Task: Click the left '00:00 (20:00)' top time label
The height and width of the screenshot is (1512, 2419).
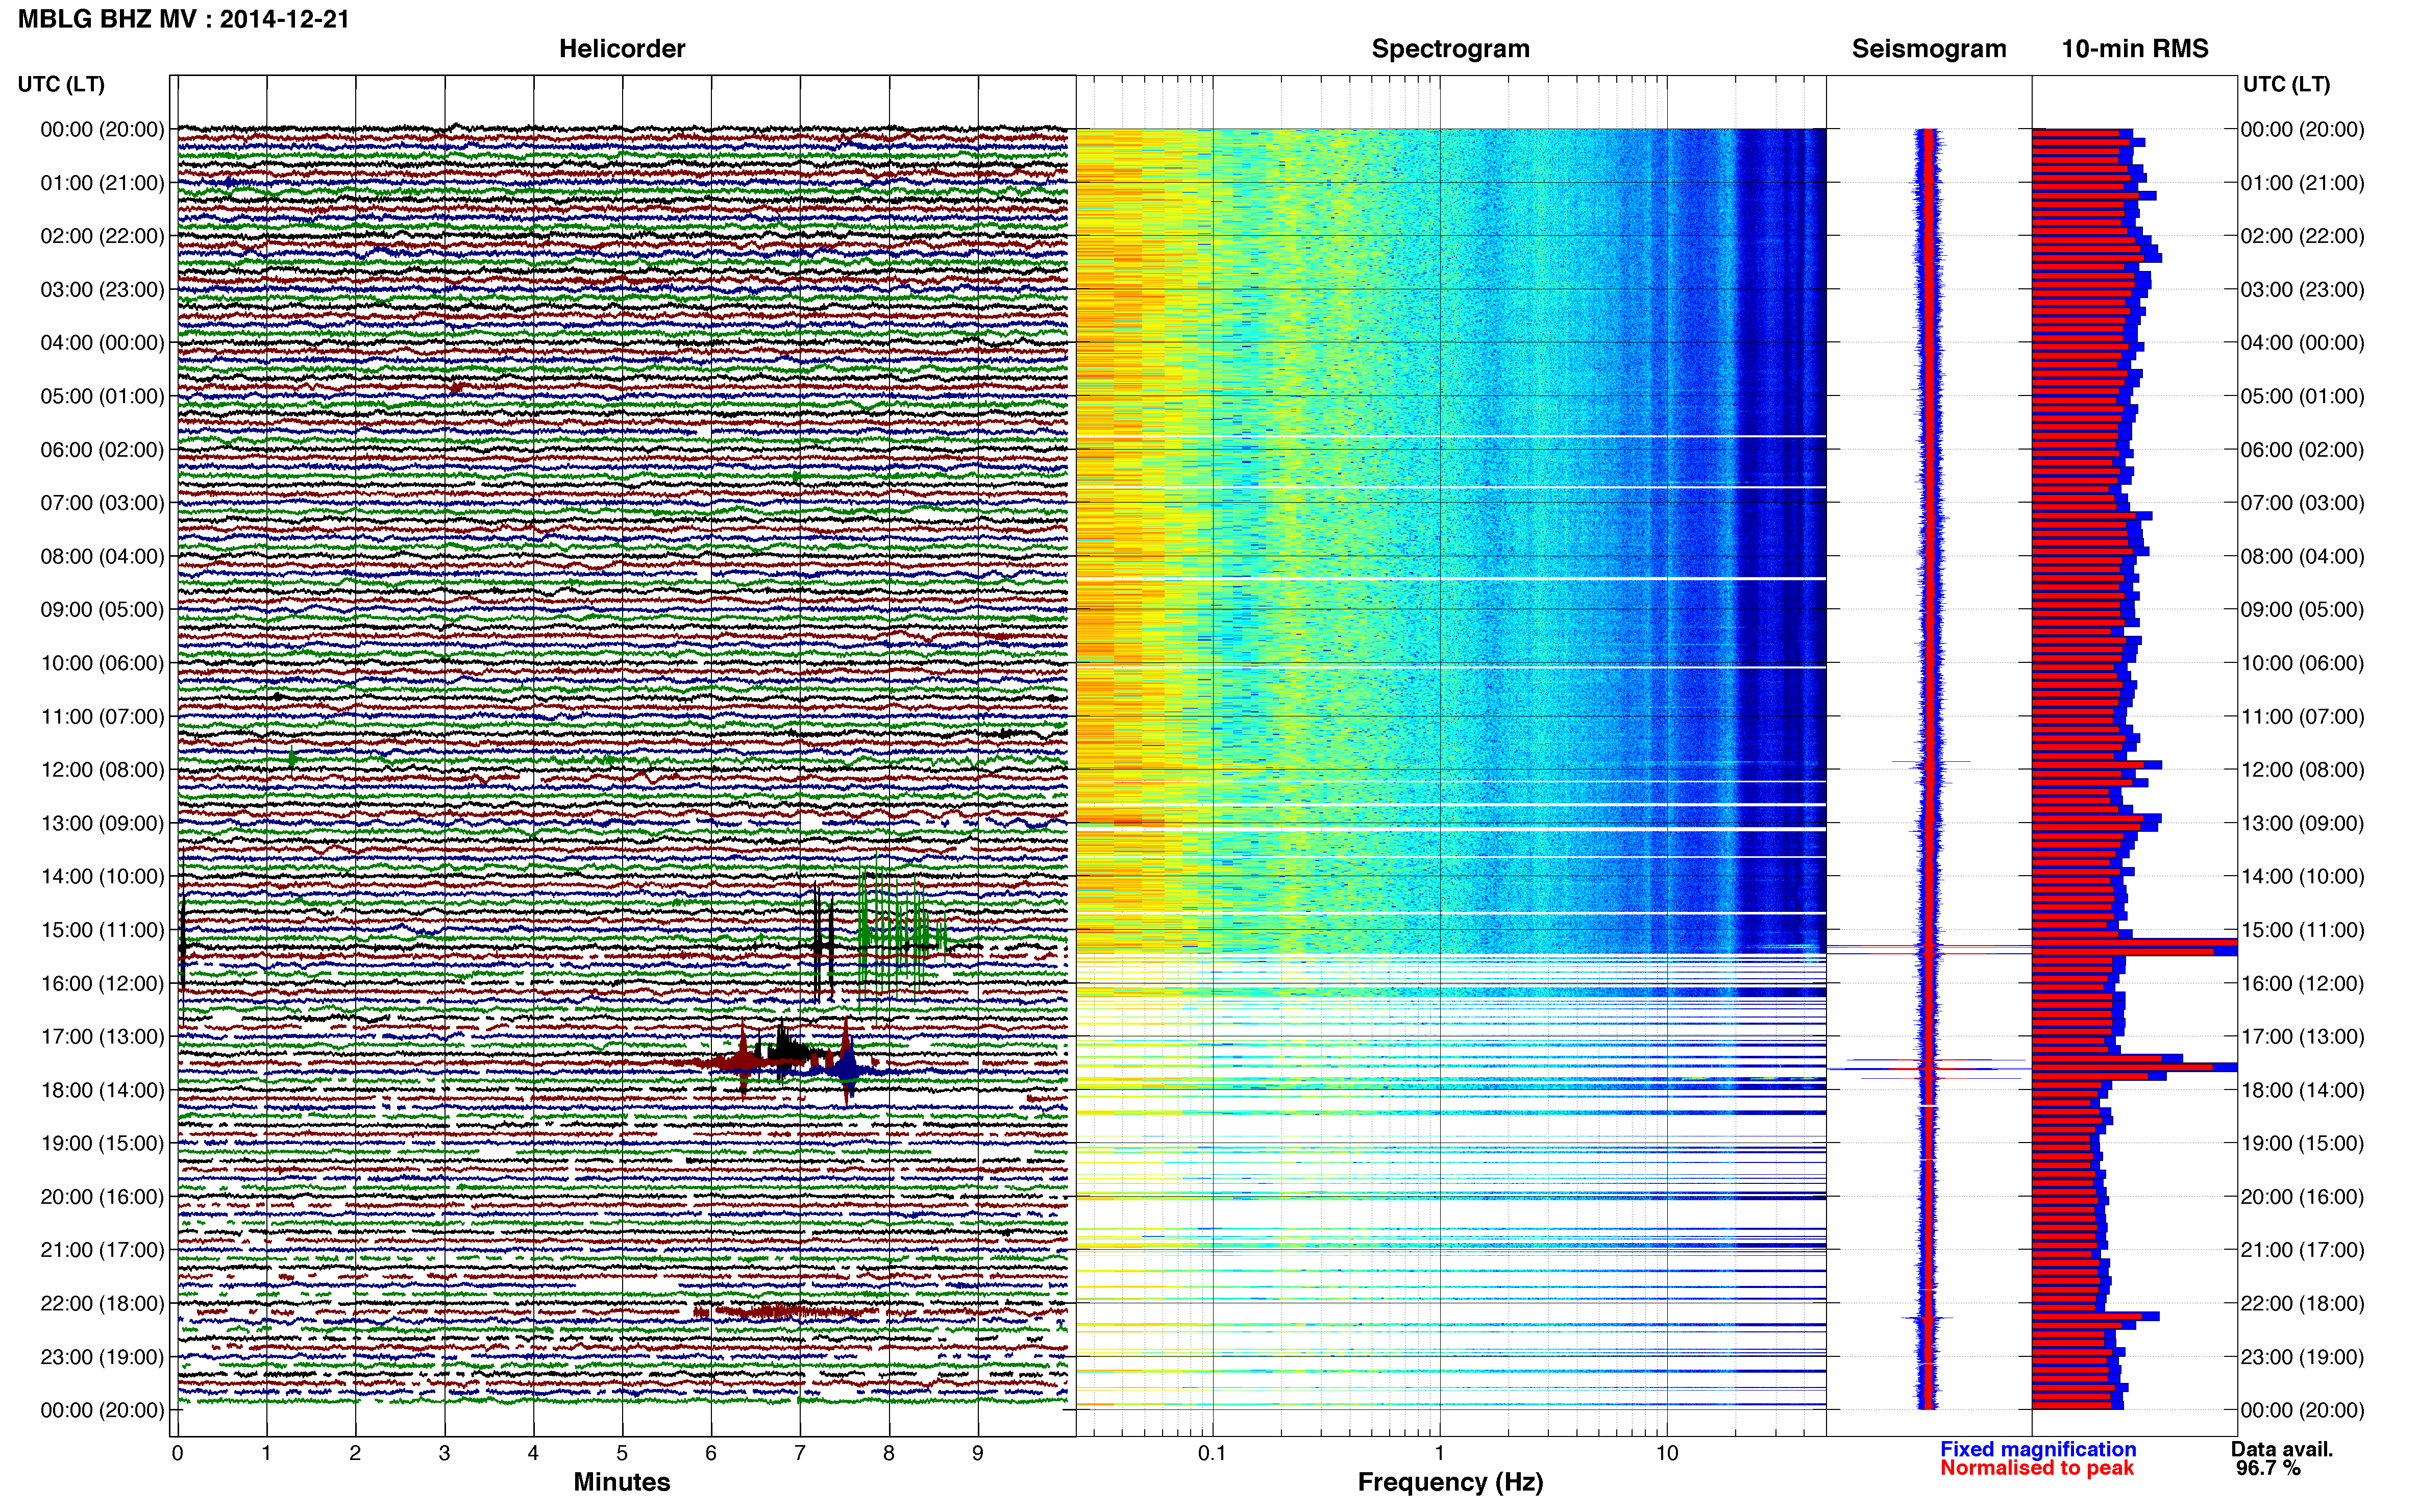Action: [x=102, y=129]
